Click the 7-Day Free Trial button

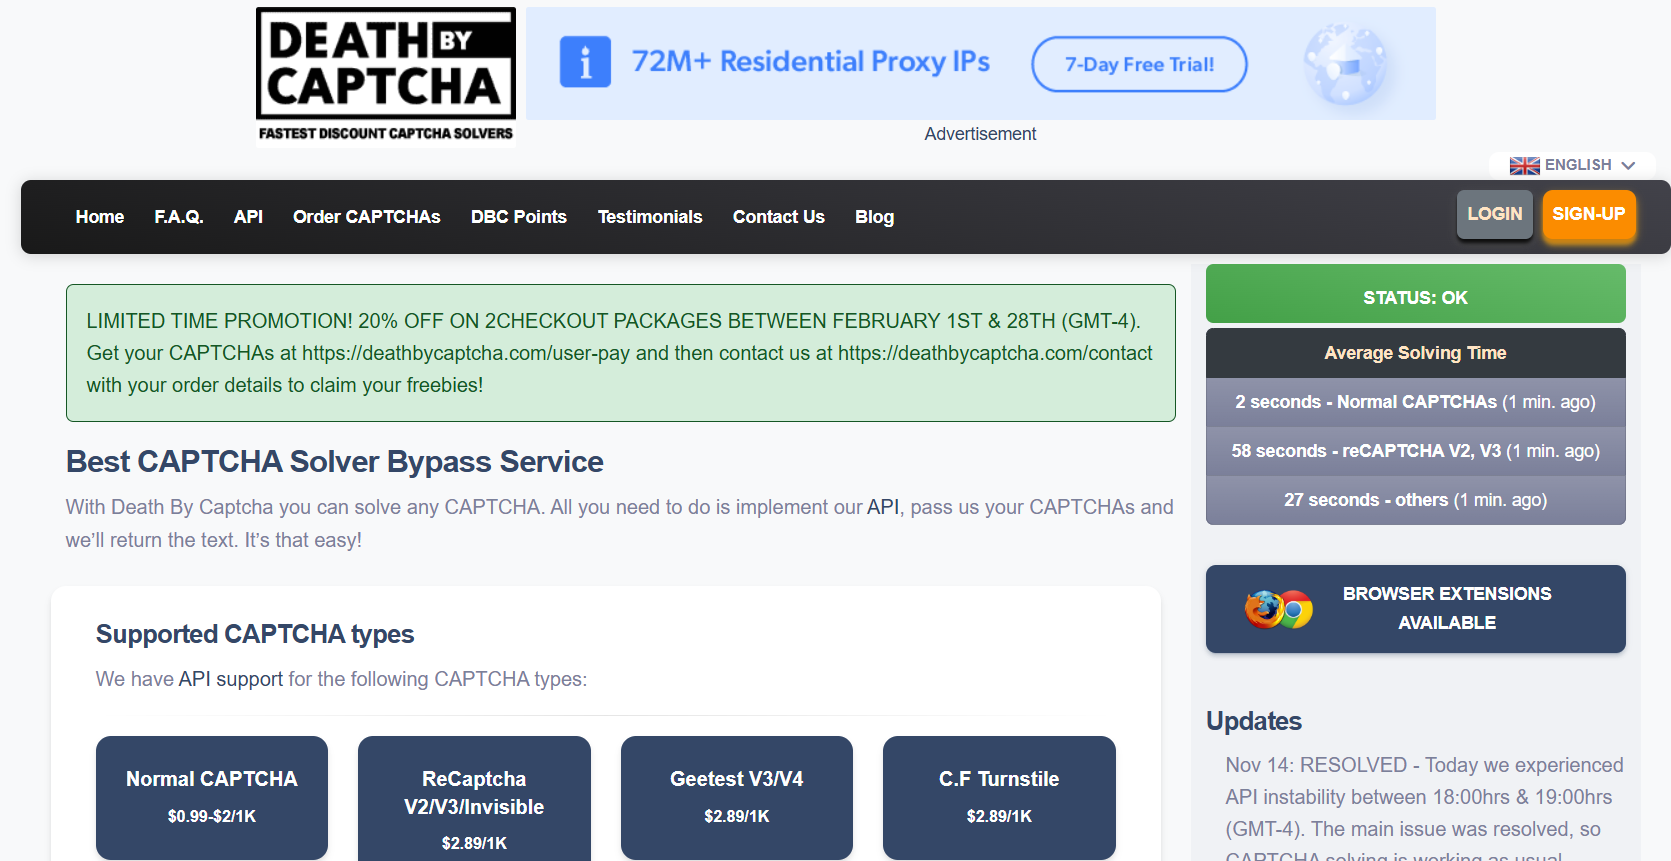1139,64
